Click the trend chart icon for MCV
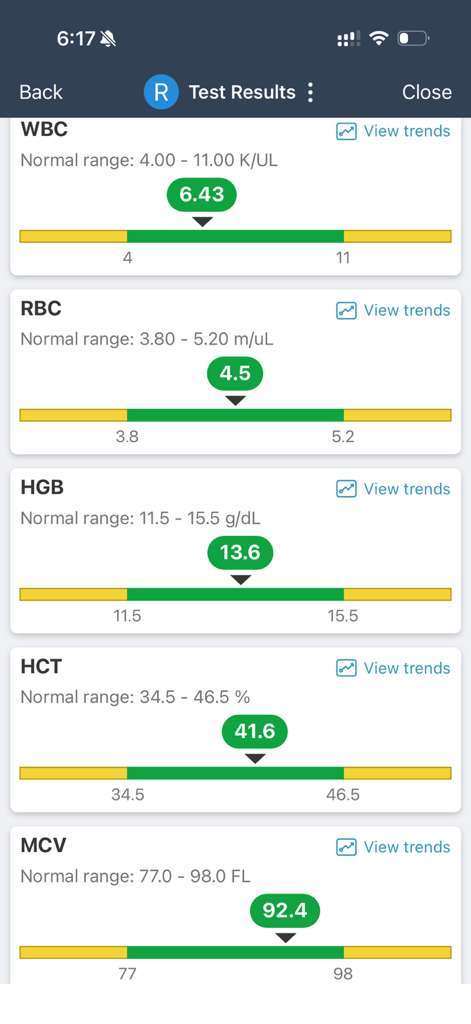Screen dimensions: 471x1024 point(346,847)
